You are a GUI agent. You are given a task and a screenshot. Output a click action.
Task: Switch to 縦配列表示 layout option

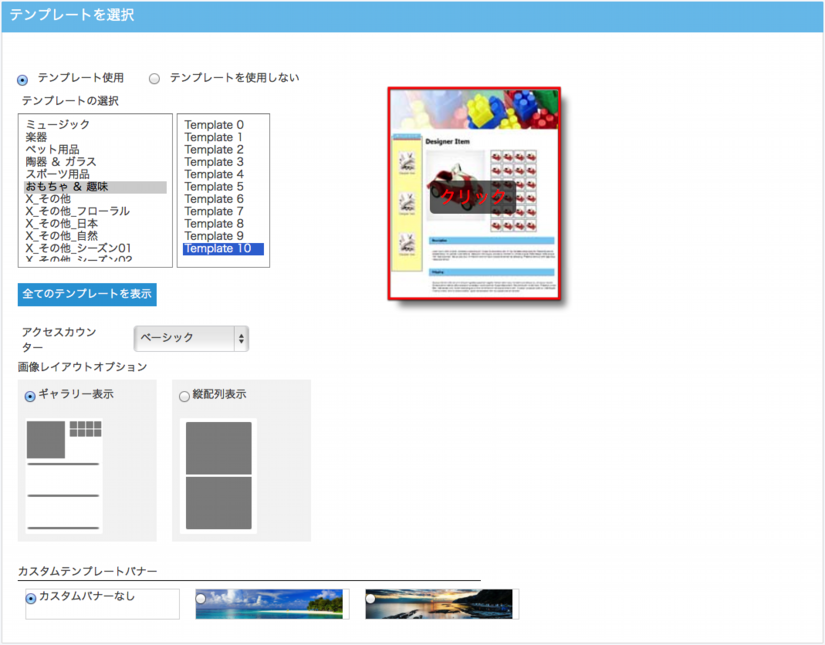(x=184, y=396)
